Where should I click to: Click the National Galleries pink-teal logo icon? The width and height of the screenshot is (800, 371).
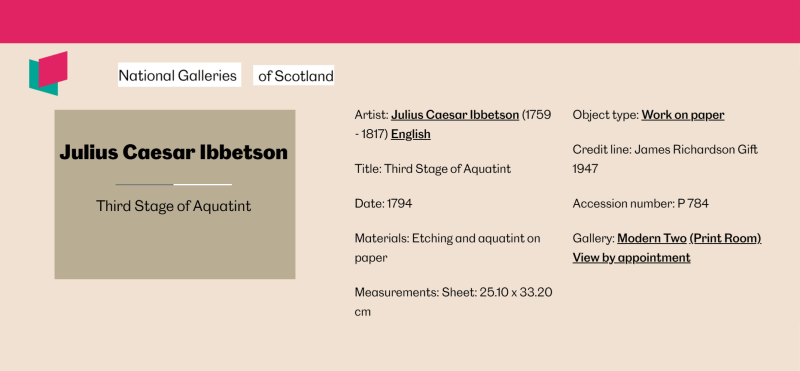point(48,73)
